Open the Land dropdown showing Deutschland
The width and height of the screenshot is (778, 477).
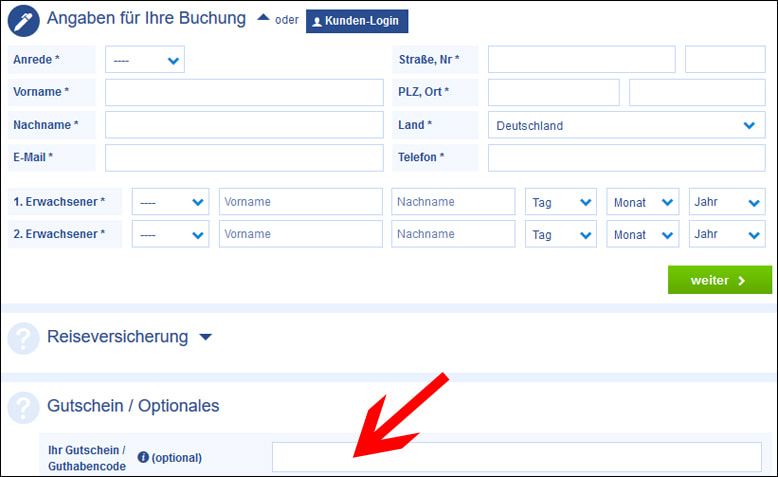tap(627, 125)
